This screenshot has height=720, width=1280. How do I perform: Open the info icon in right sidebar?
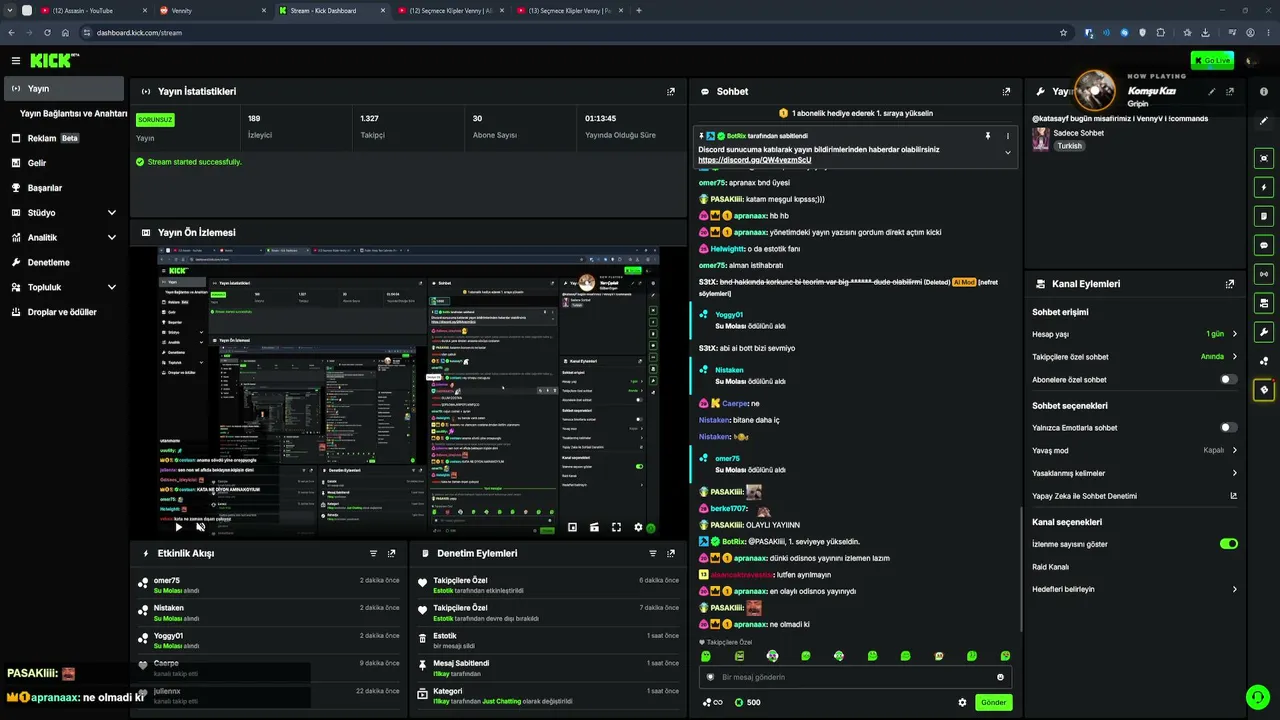[1264, 91]
